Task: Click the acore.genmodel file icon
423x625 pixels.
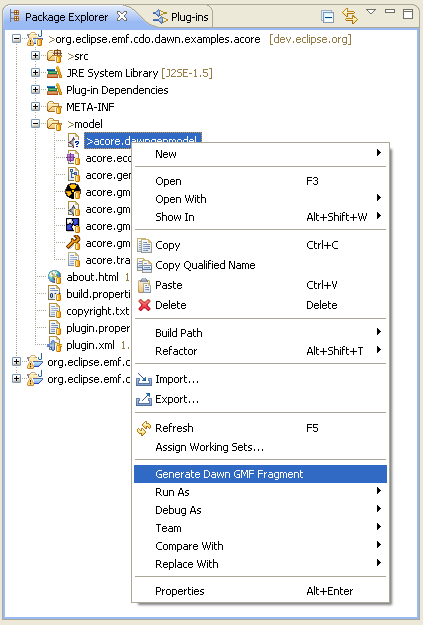Action: 73,175
